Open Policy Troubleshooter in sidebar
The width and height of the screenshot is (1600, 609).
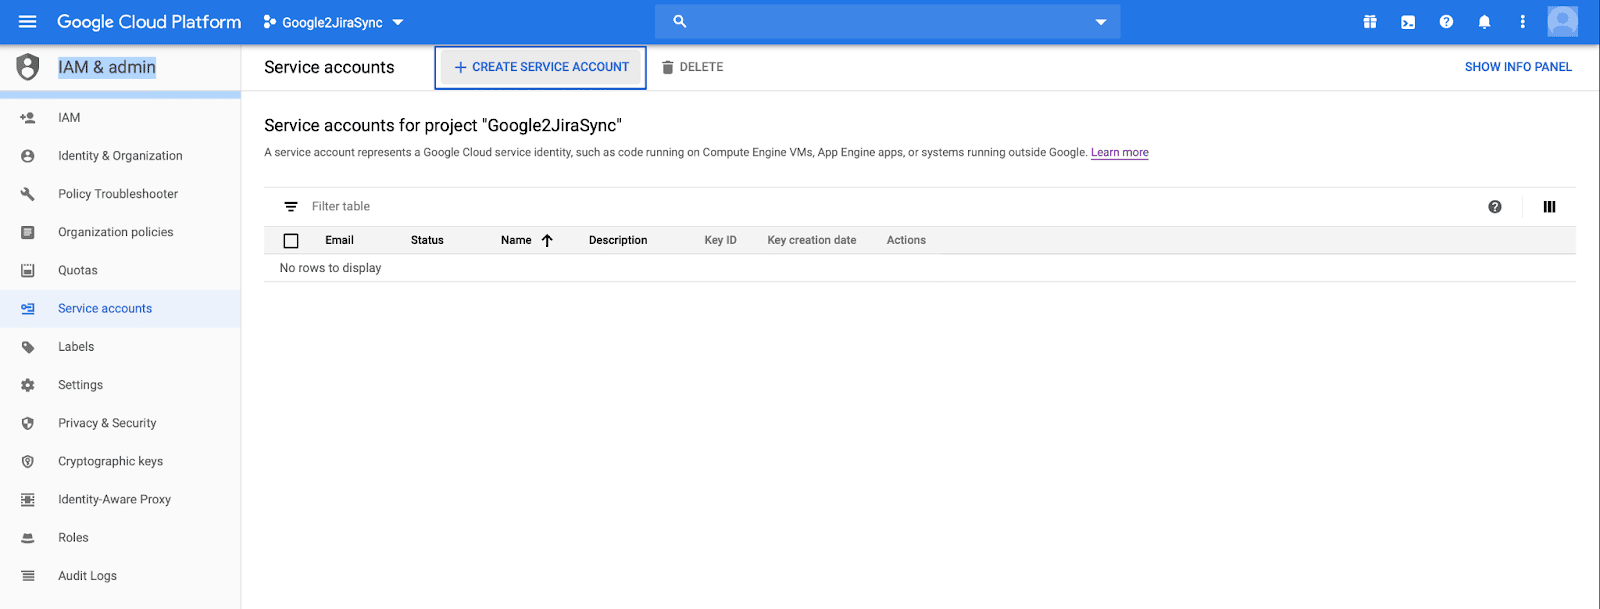120,194
